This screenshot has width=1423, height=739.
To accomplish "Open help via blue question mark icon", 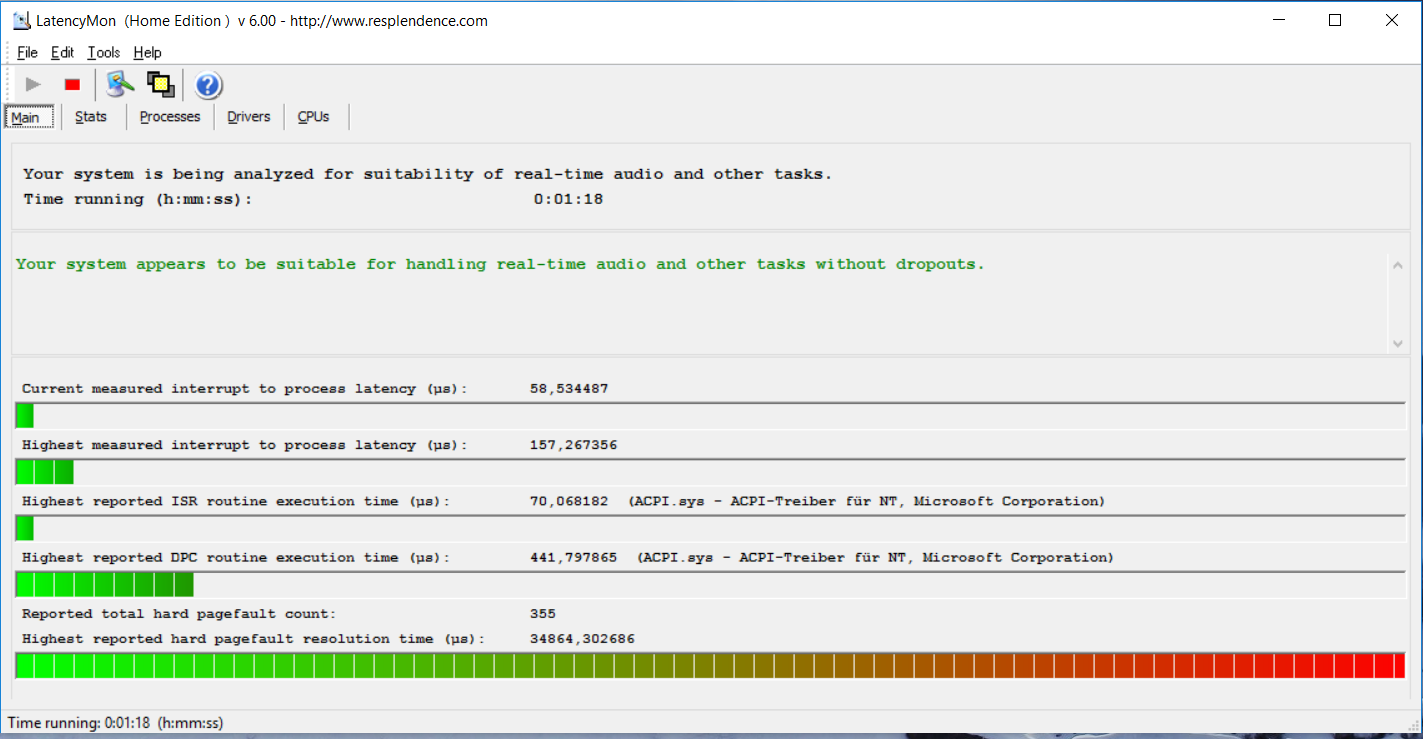I will pos(208,85).
